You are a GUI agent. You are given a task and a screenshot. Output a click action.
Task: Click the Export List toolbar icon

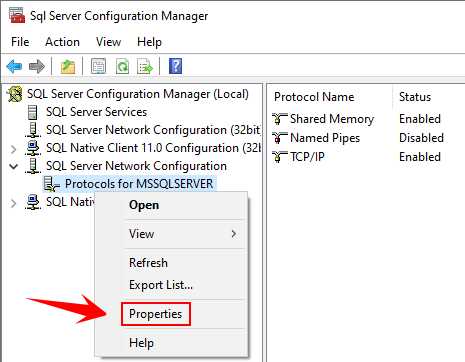pyautogui.click(x=145, y=66)
